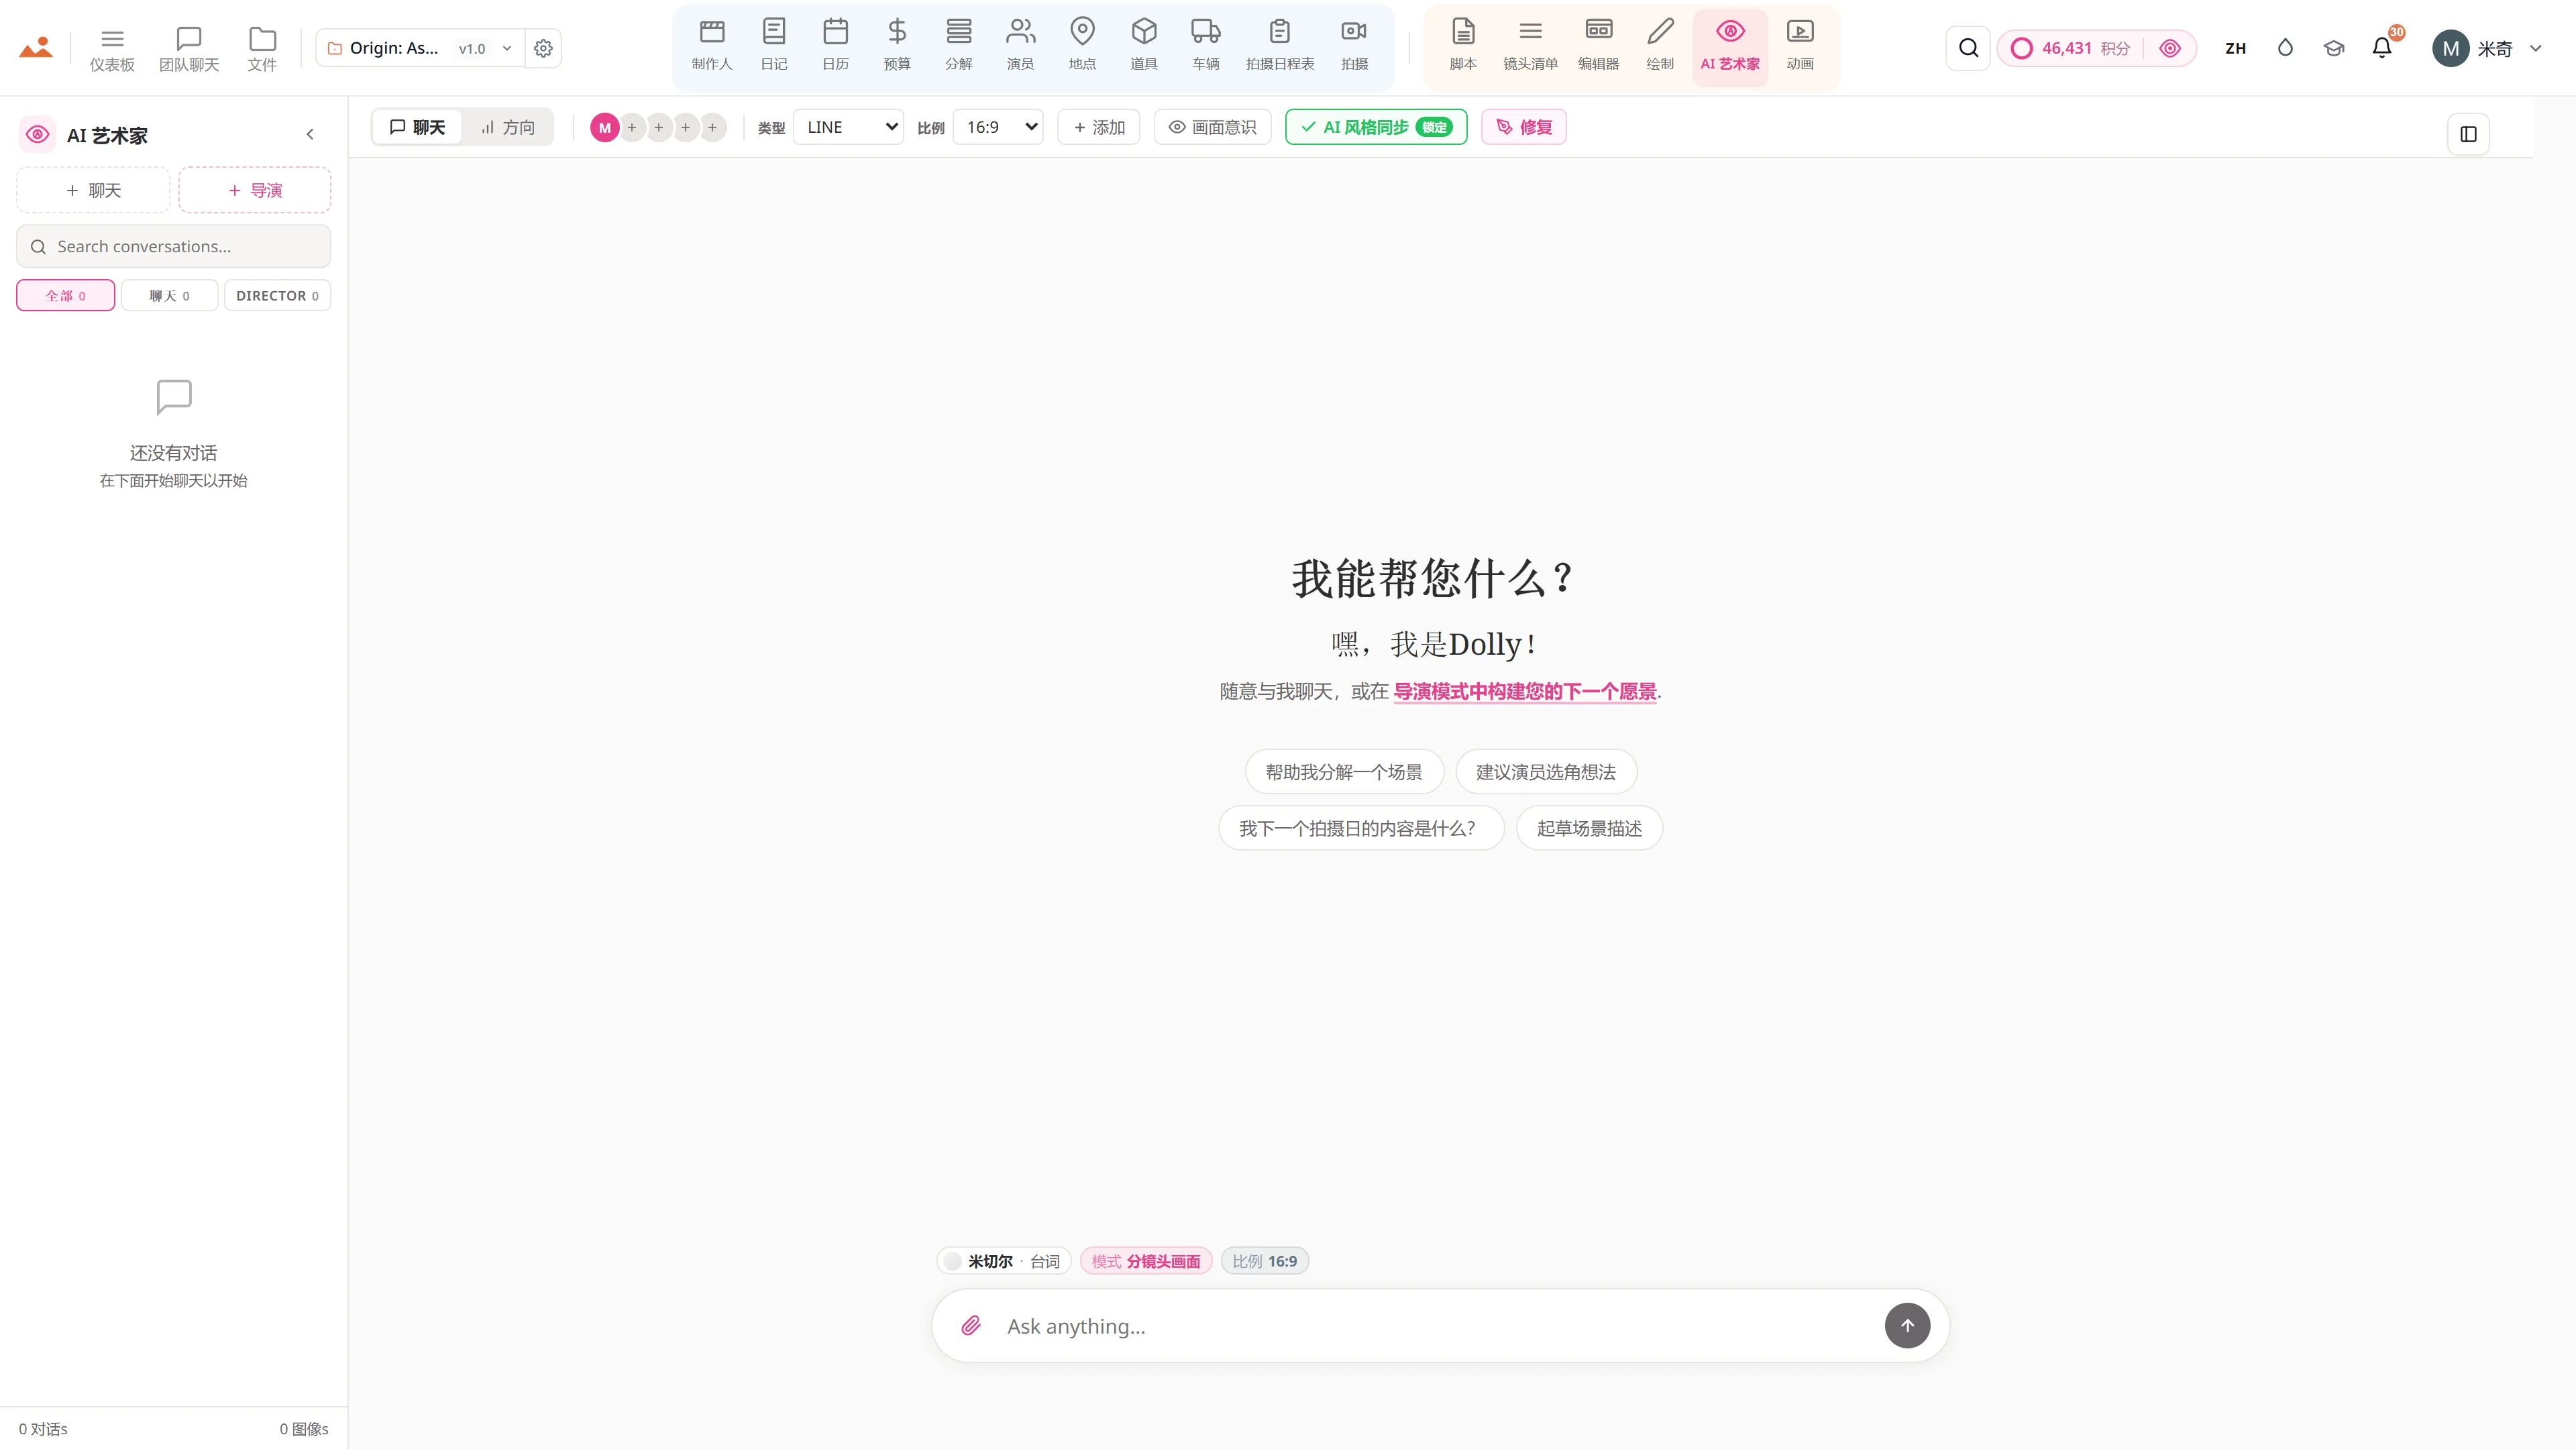Toggle the right side panel icon
The width and height of the screenshot is (2576, 1449).
(2468, 134)
